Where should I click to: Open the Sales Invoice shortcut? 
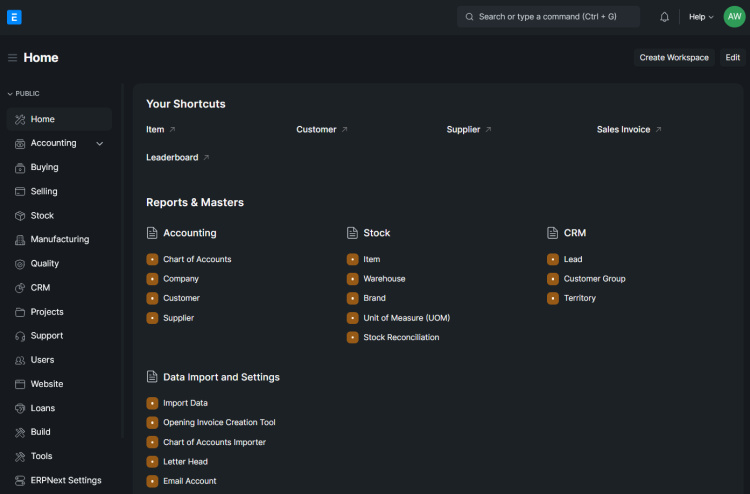(x=624, y=130)
